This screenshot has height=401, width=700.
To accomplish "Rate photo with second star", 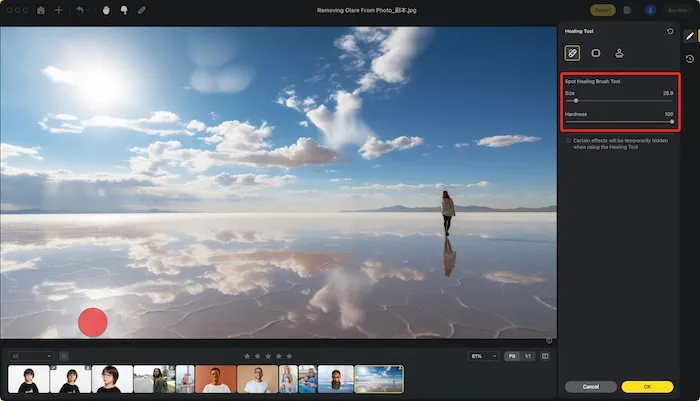I will click(258, 356).
